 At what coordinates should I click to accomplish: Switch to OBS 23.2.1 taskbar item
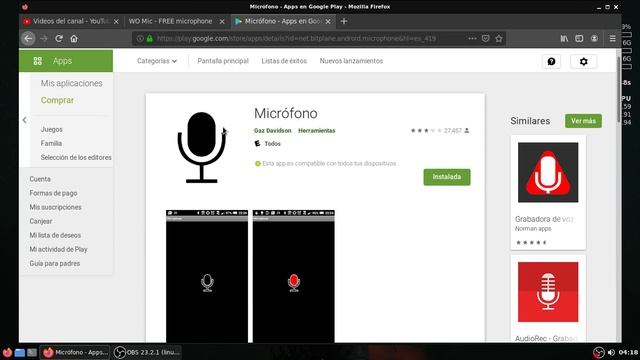pos(147,352)
